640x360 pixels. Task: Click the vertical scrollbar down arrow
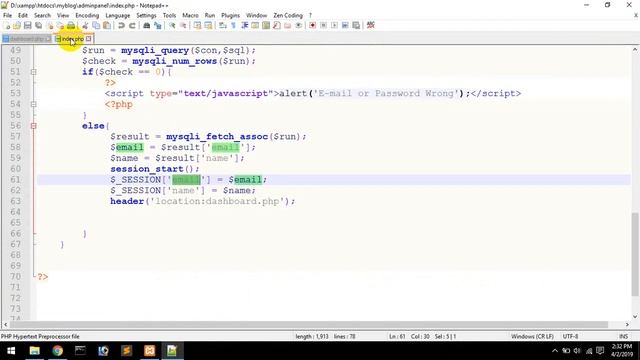coord(635,316)
